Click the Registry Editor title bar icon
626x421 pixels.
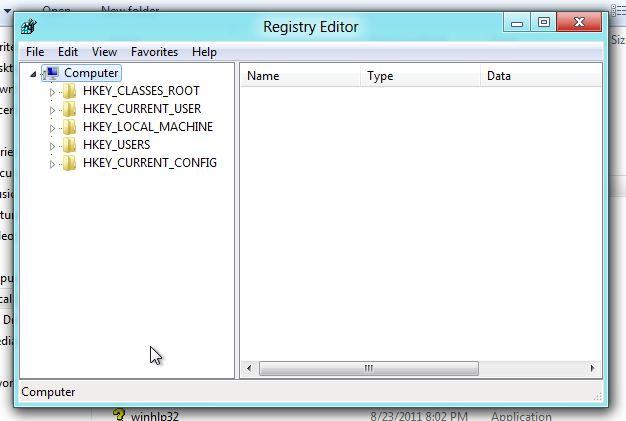[x=29, y=27]
